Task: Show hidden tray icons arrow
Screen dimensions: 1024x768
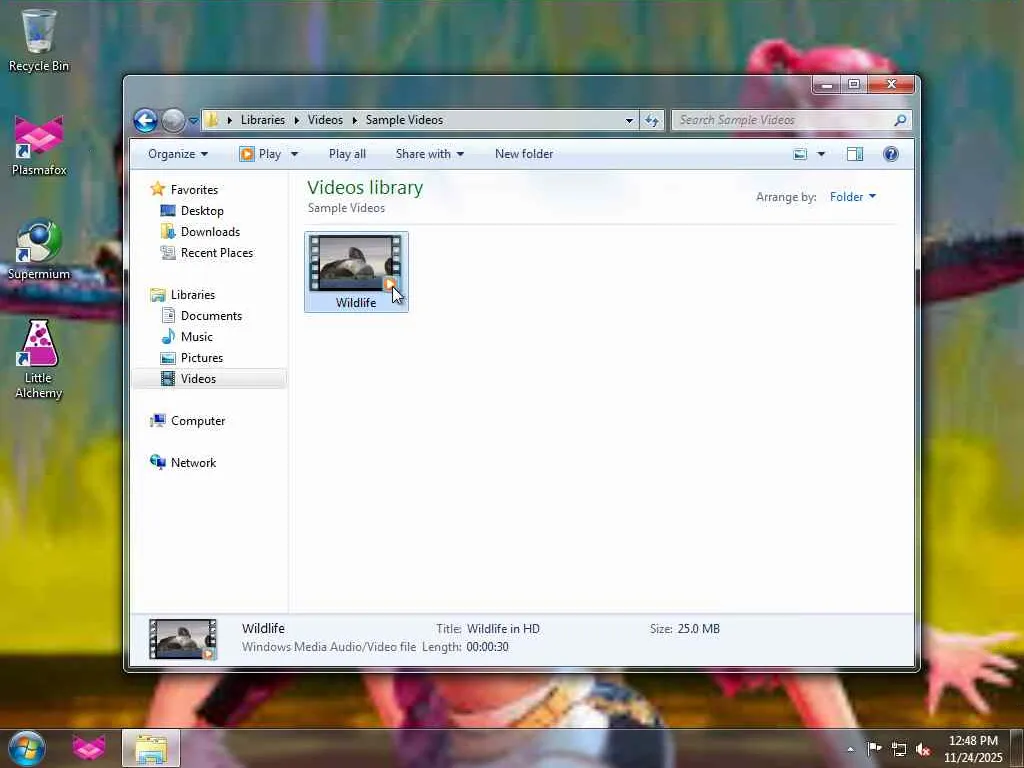Action: pos(850,750)
